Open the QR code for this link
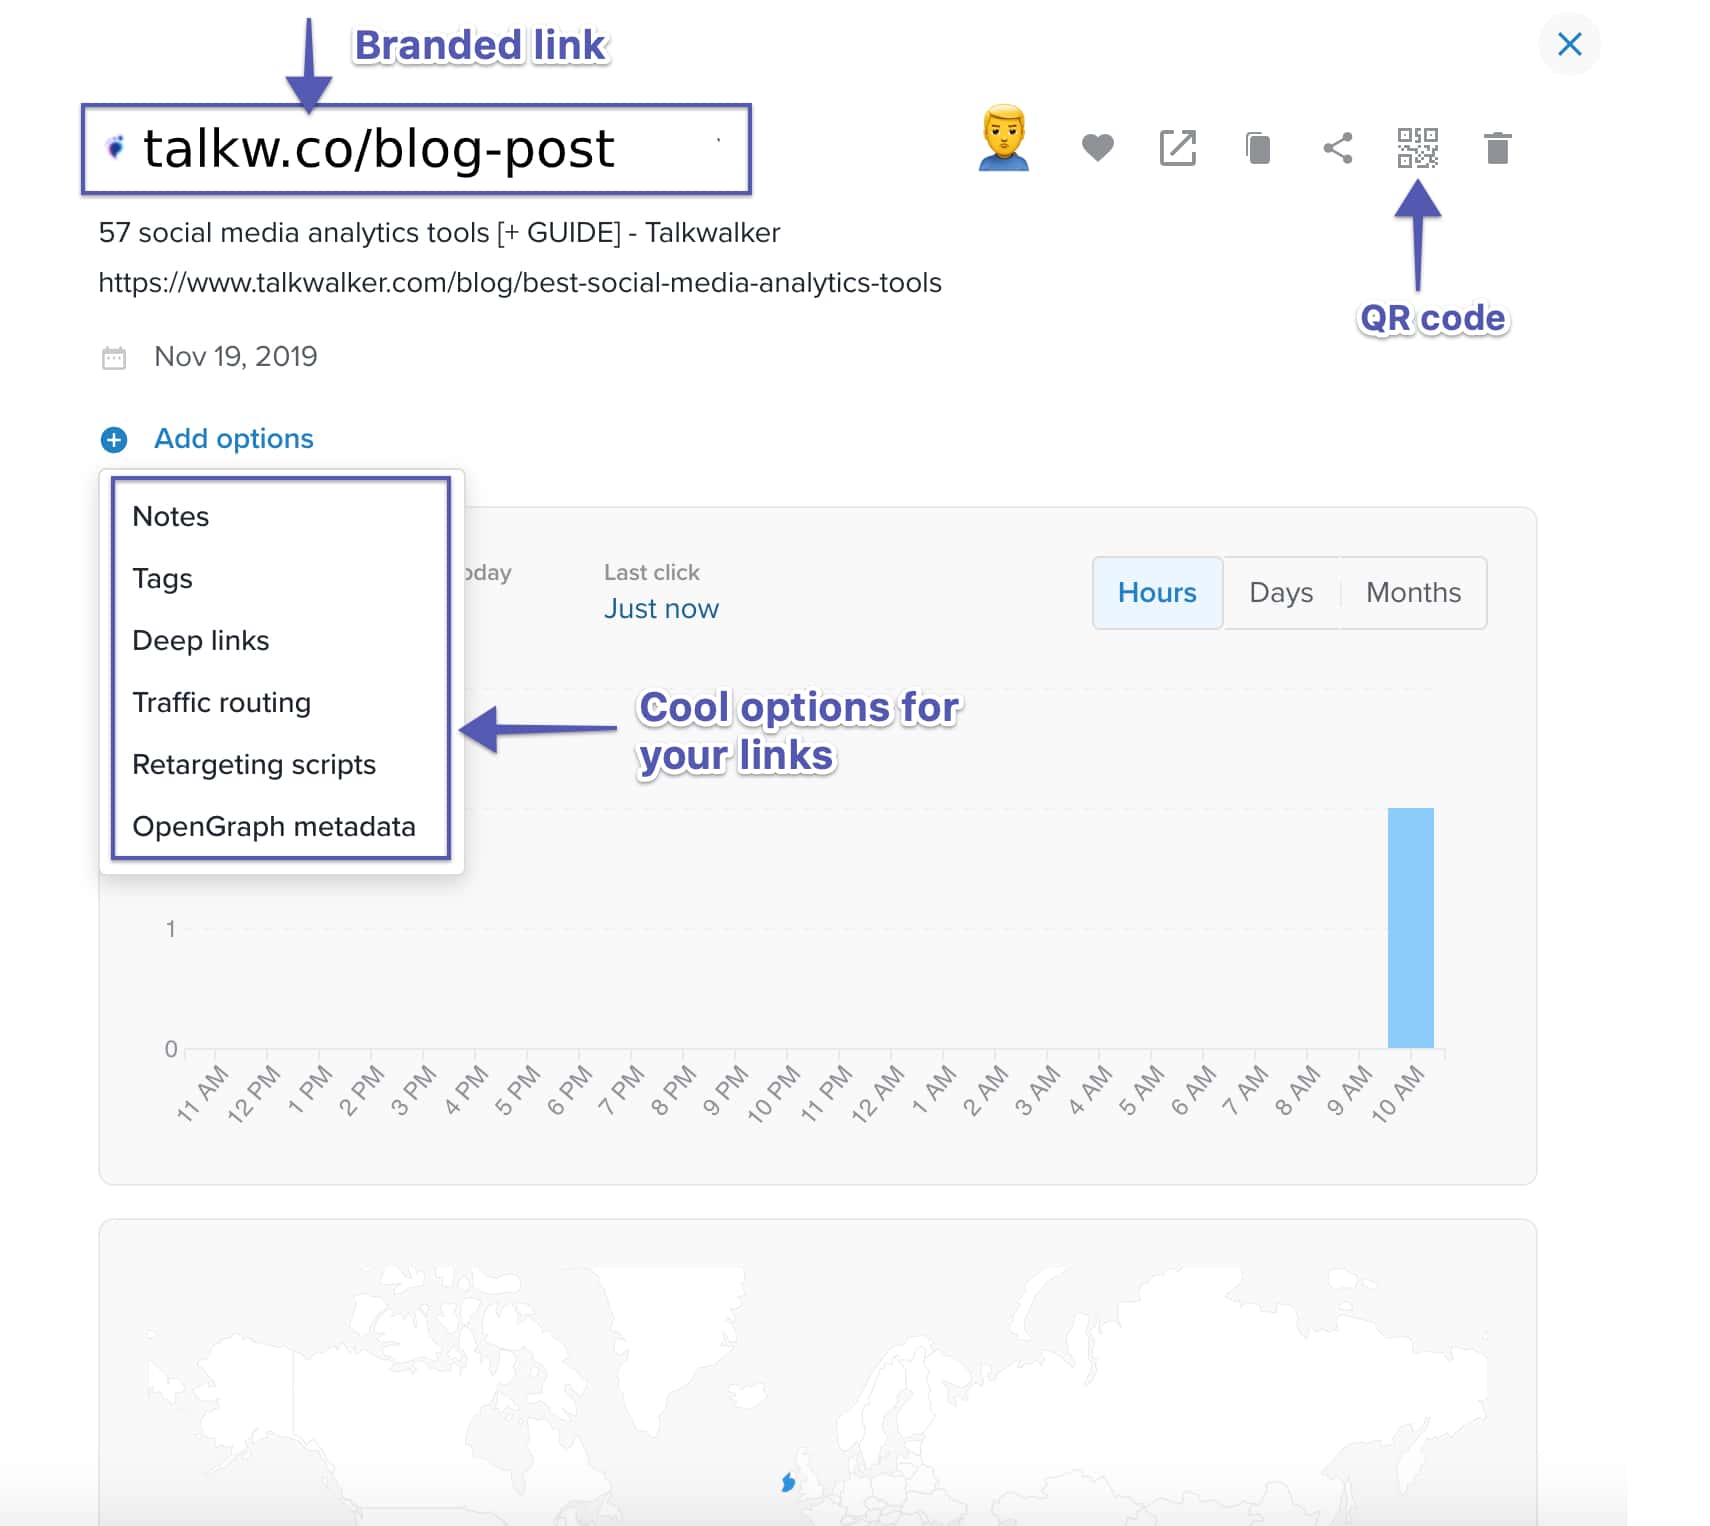This screenshot has width=1710, height=1526. click(1417, 148)
